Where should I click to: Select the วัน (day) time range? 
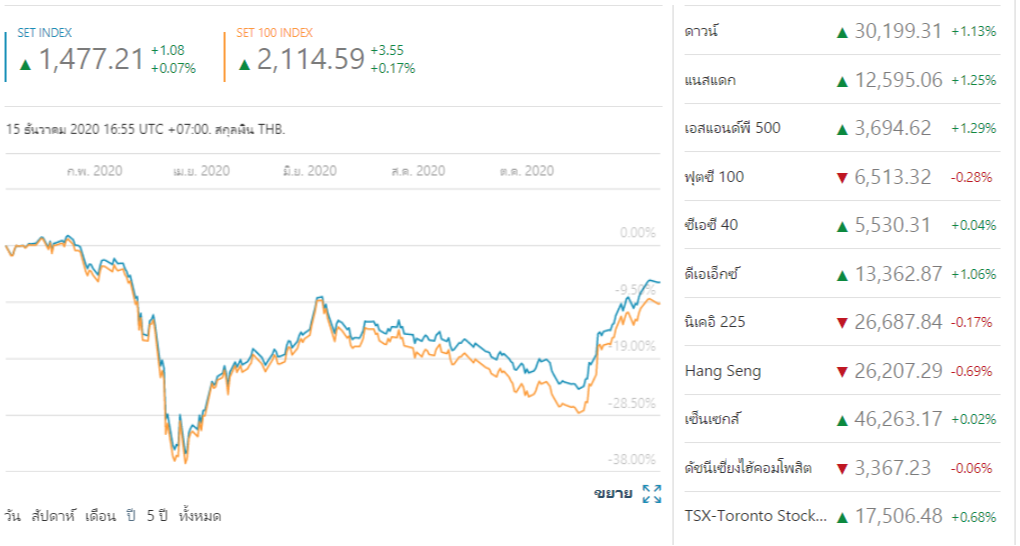(13, 516)
